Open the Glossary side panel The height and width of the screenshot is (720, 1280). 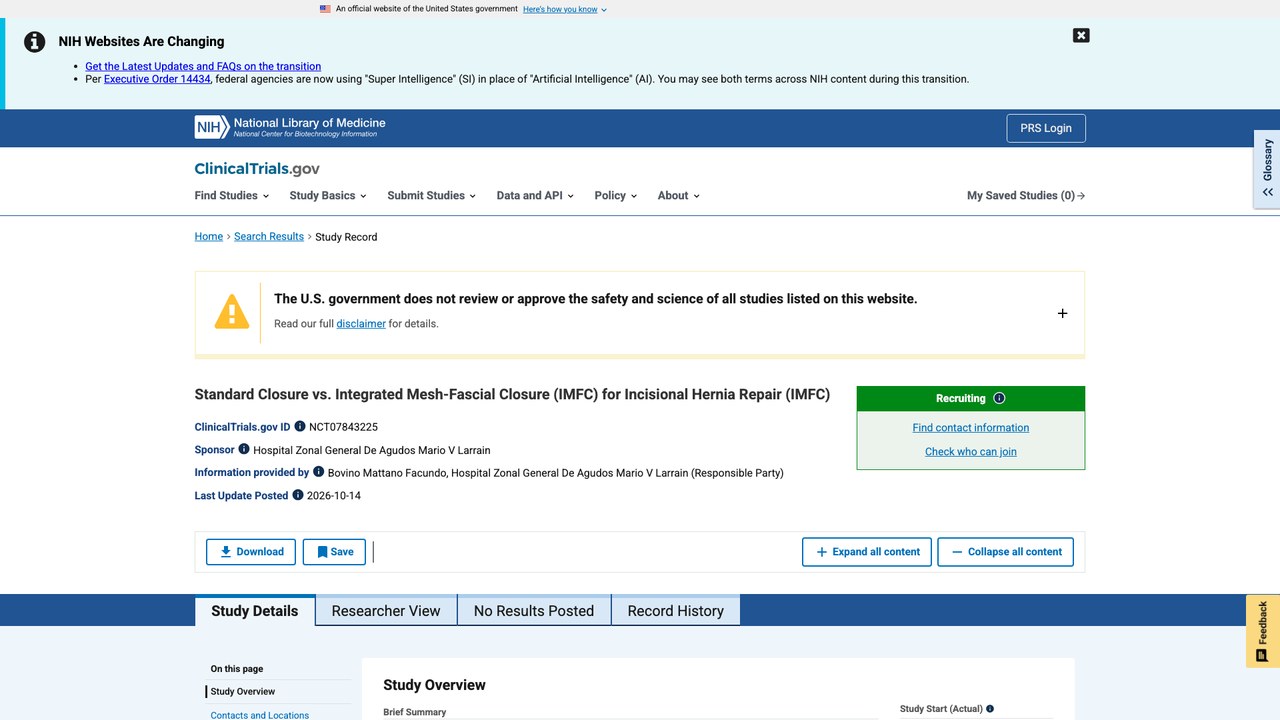1267,168
